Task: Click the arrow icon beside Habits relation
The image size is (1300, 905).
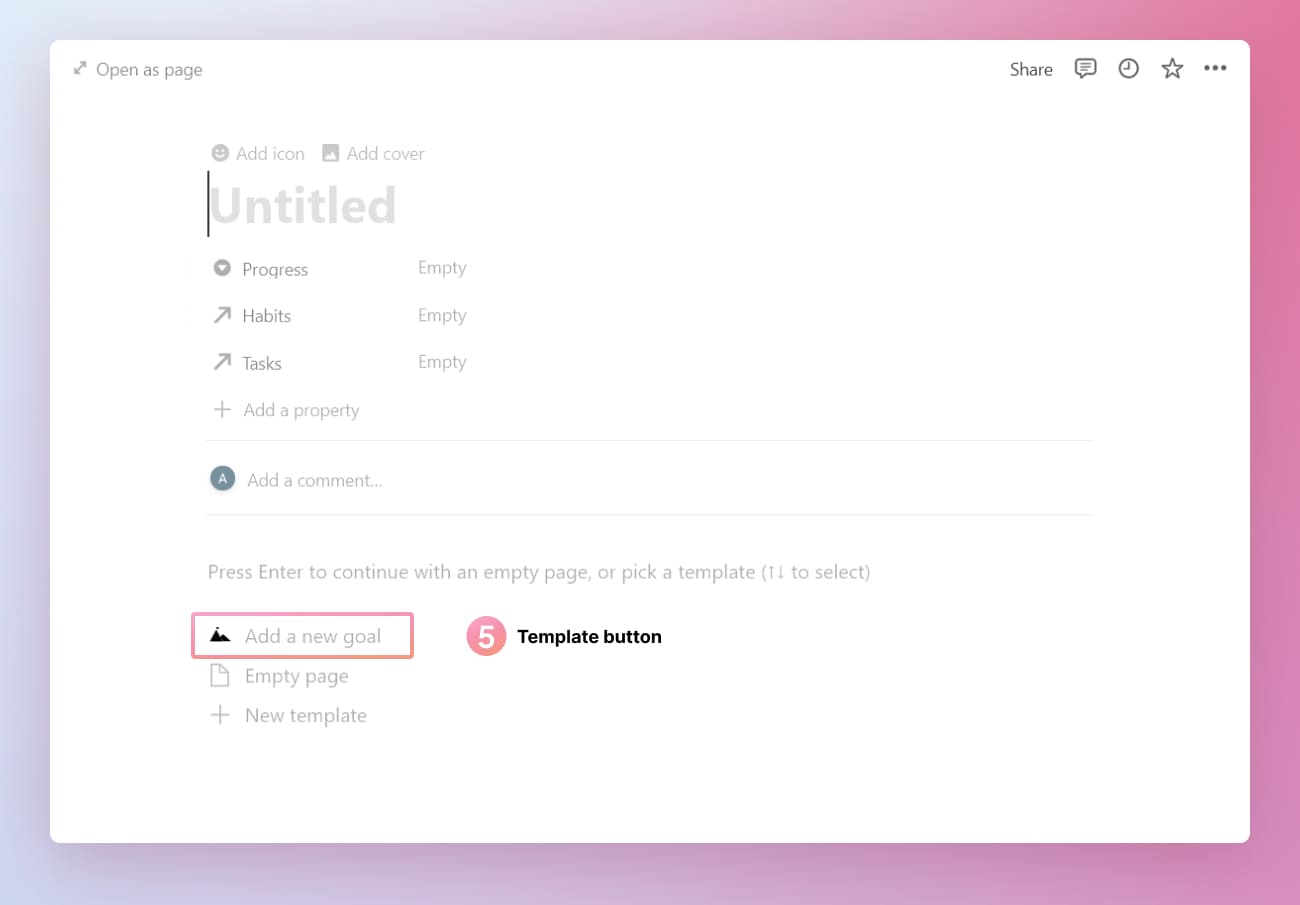Action: [x=220, y=314]
